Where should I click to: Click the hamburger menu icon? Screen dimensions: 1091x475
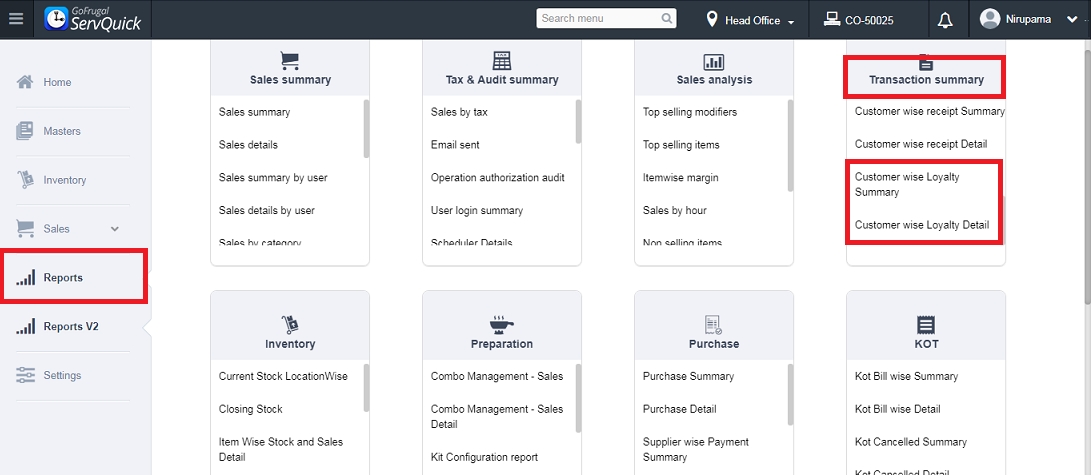pos(16,19)
